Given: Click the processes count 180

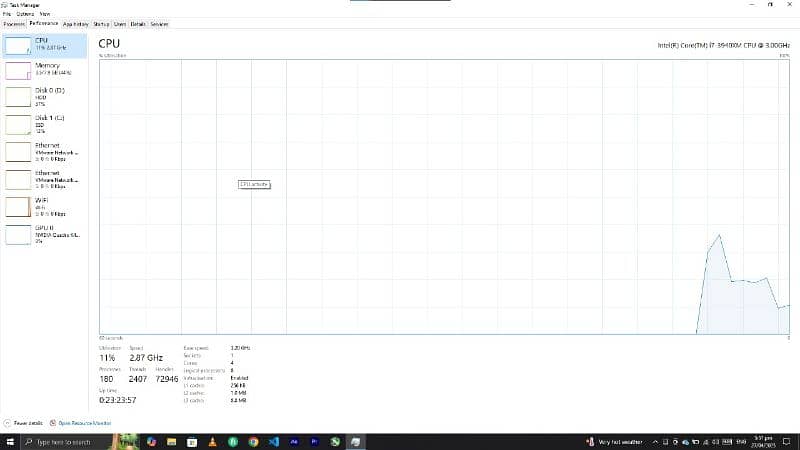Looking at the screenshot, I should pos(106,379).
